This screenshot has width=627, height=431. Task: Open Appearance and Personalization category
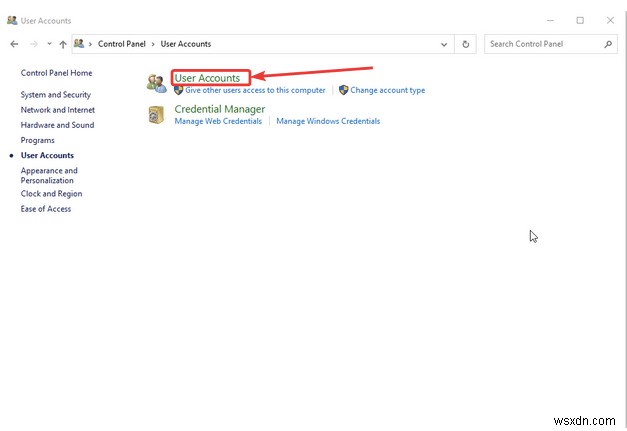[x=49, y=176]
